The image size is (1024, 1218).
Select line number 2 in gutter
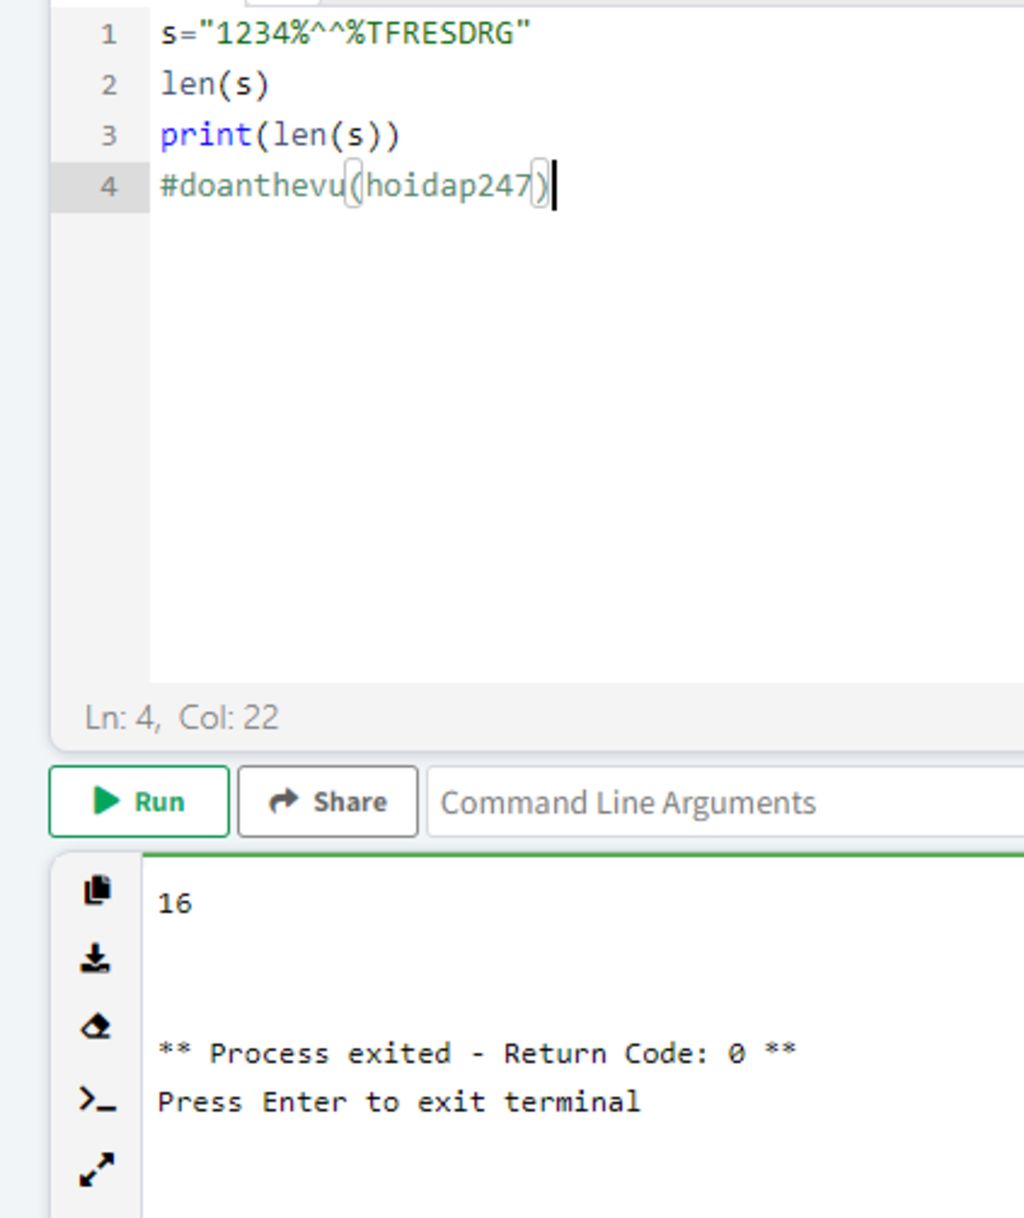(x=108, y=85)
